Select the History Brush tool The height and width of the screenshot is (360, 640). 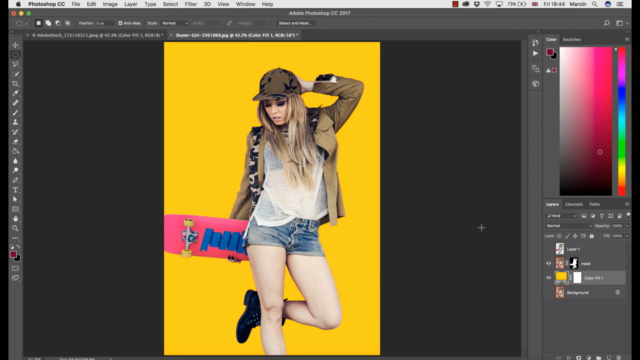click(x=16, y=132)
